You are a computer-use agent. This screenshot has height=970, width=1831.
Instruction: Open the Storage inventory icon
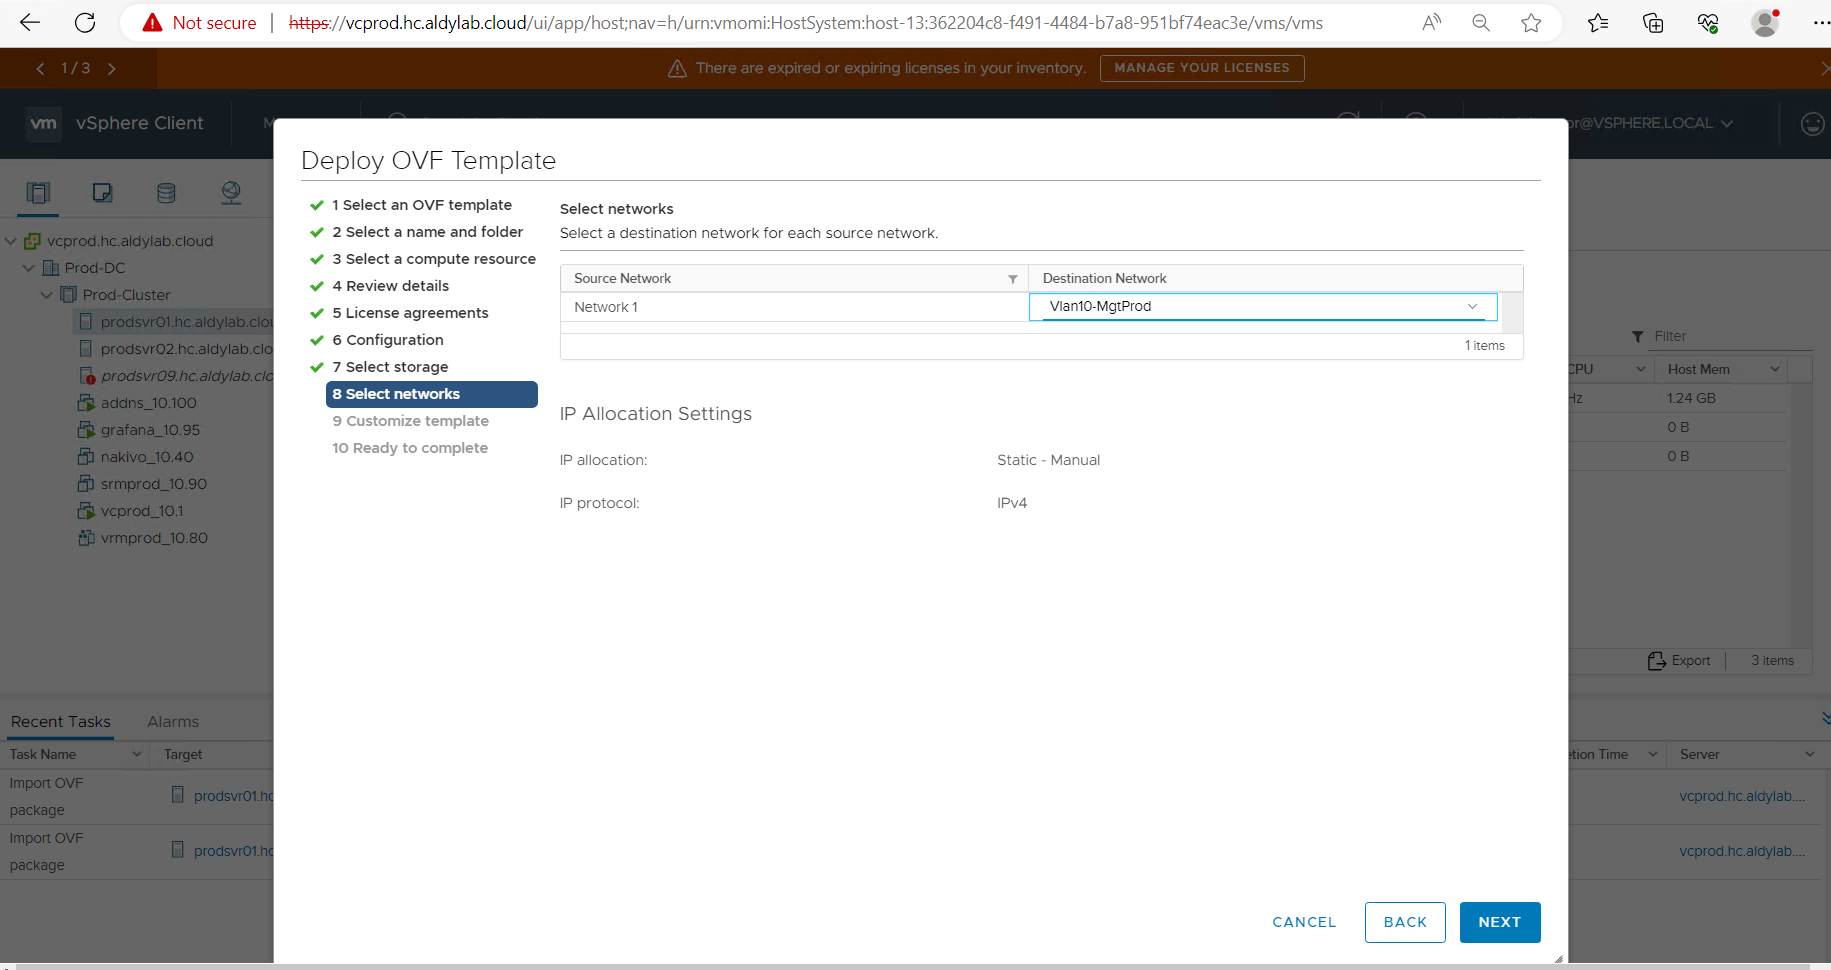pyautogui.click(x=166, y=193)
